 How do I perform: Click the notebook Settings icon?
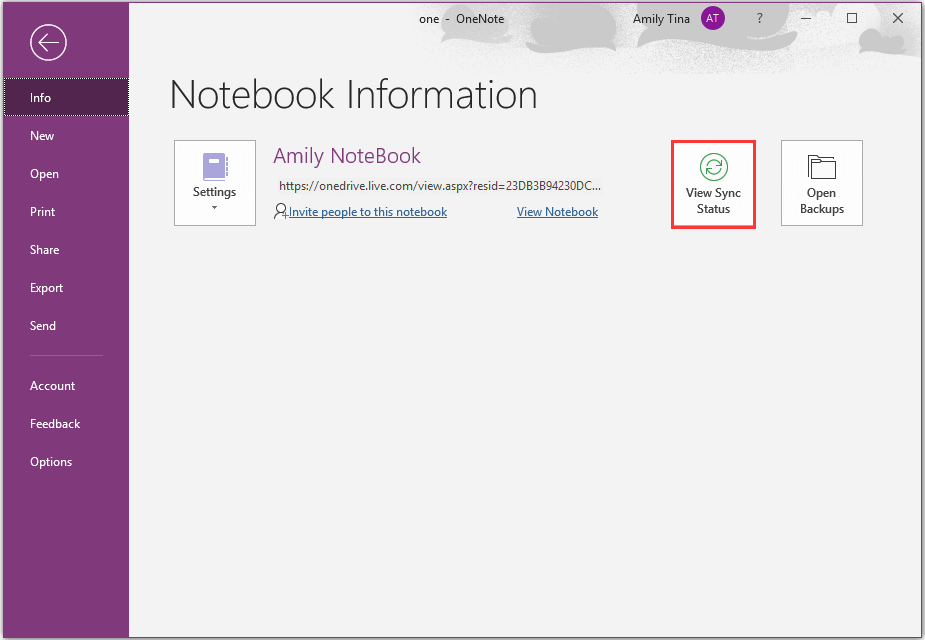(215, 166)
